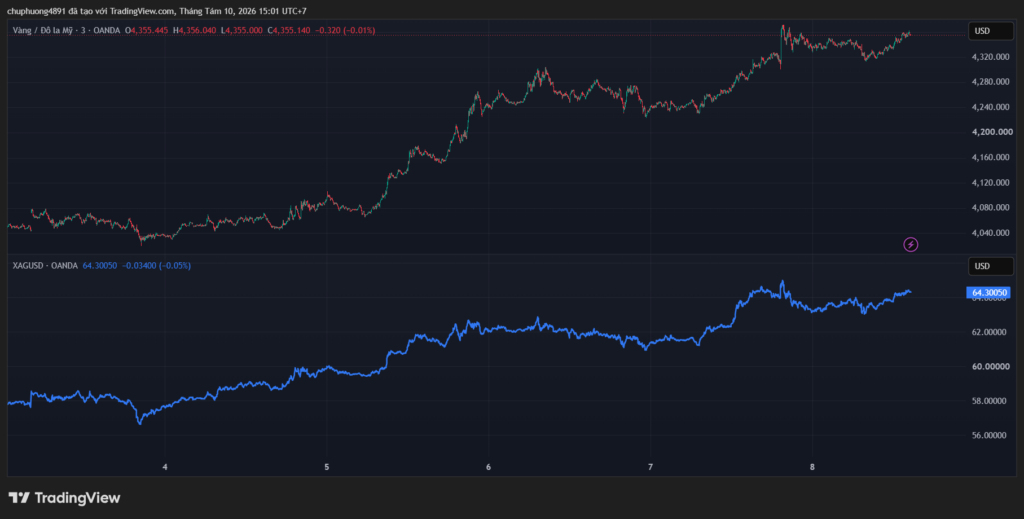Image resolution: width=1024 pixels, height=519 pixels.
Task: Click the 64.30050 value in XAGUSD legend
Action: pyautogui.click(x=100, y=266)
